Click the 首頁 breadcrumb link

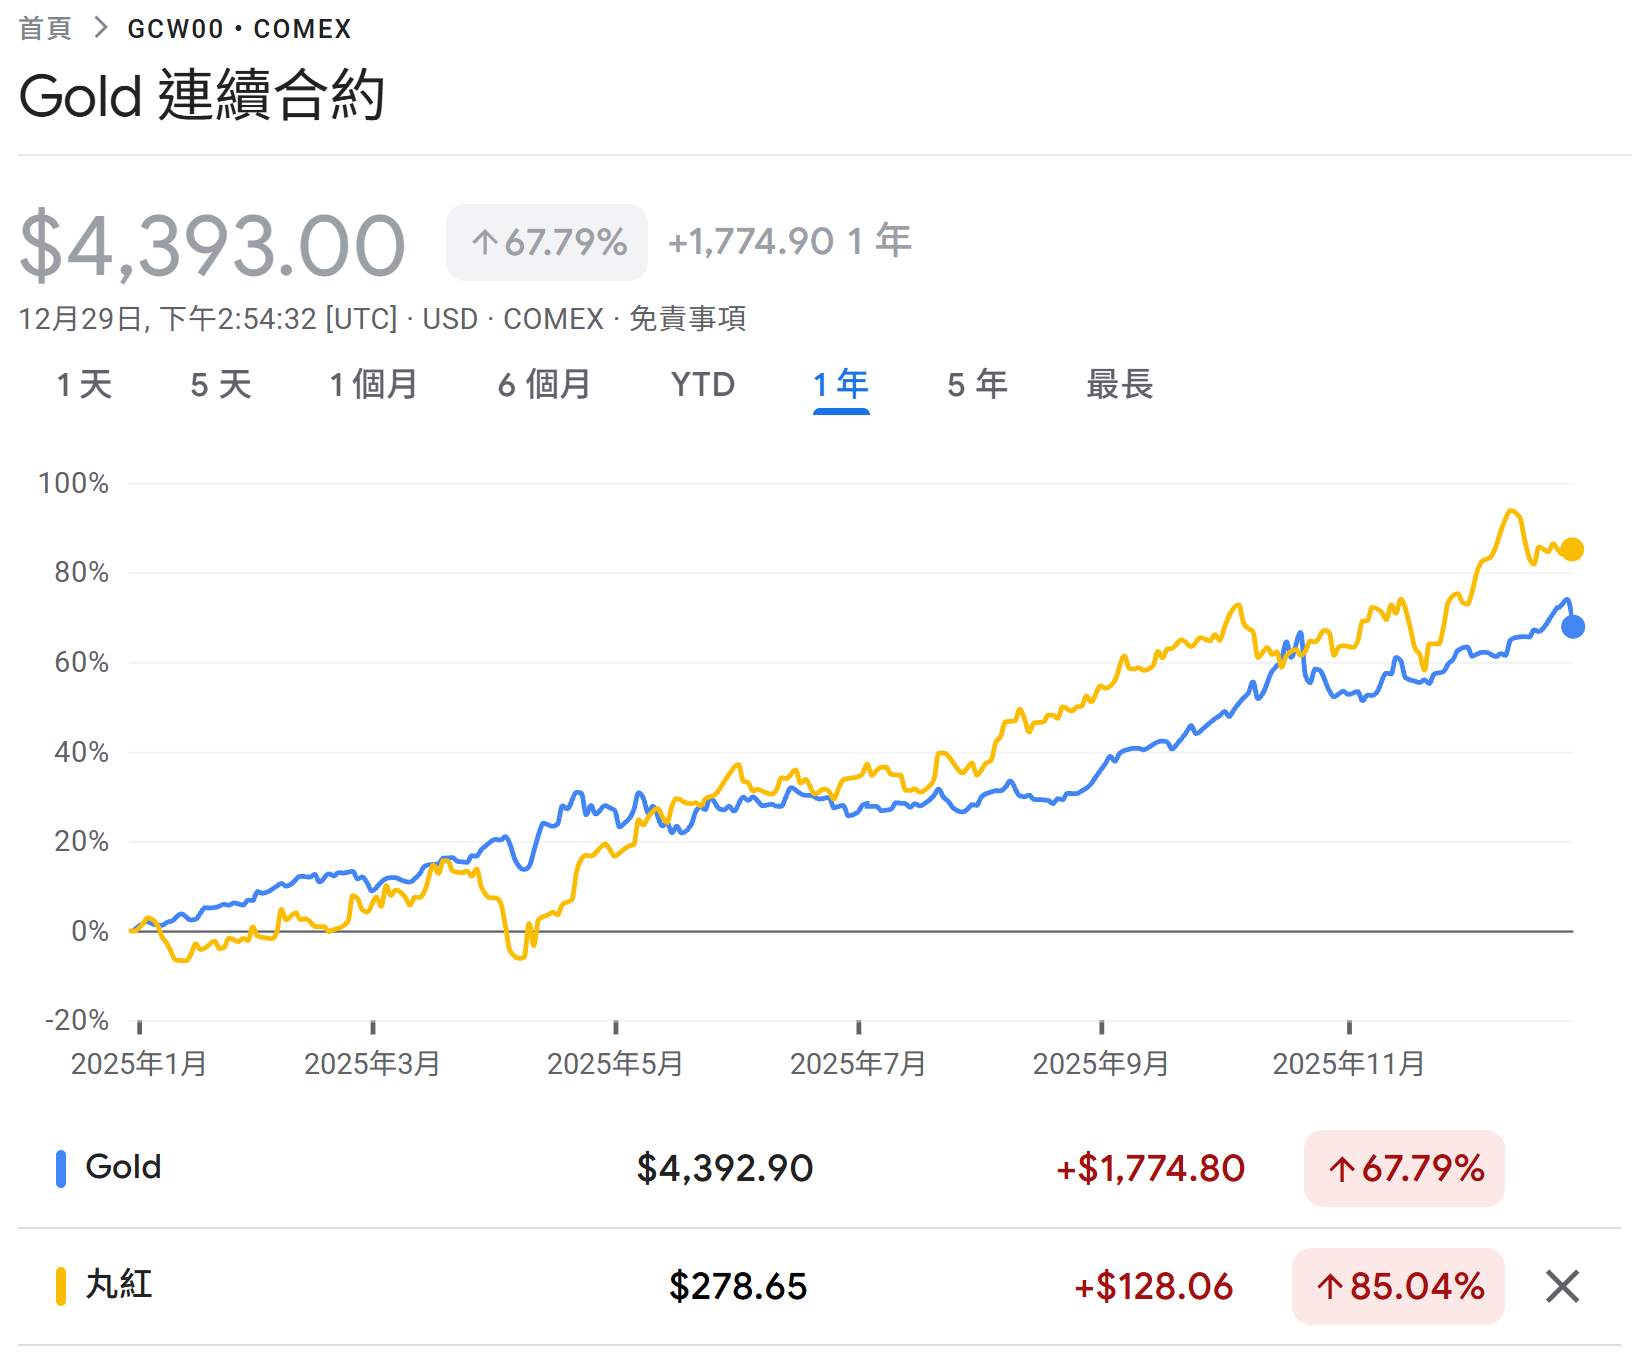pos(45,28)
